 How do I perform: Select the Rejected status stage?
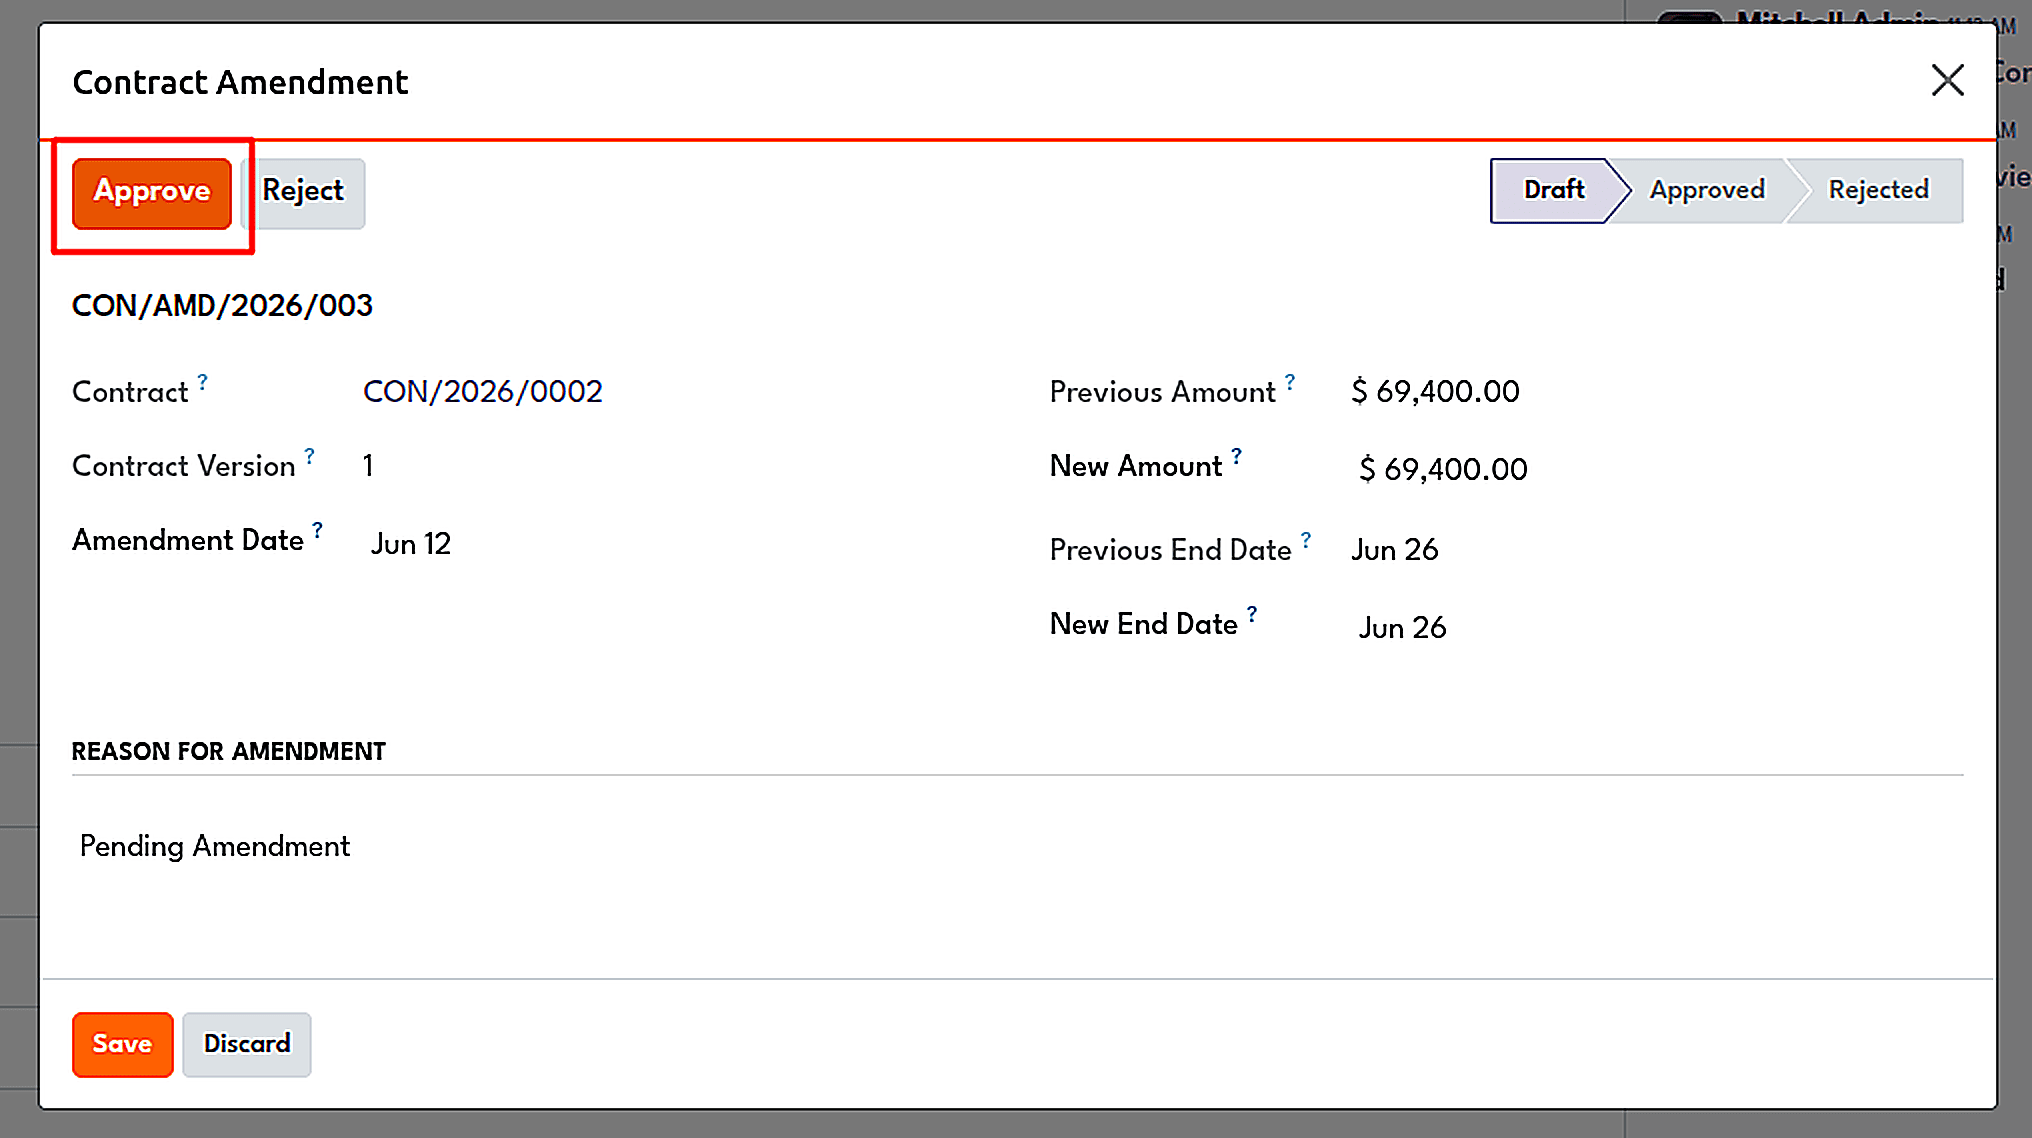click(1878, 190)
